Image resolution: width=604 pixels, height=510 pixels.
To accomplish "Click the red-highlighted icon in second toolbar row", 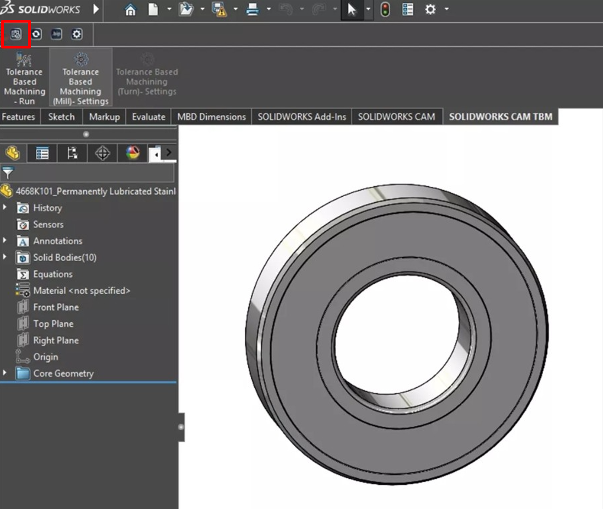I will click(15, 33).
